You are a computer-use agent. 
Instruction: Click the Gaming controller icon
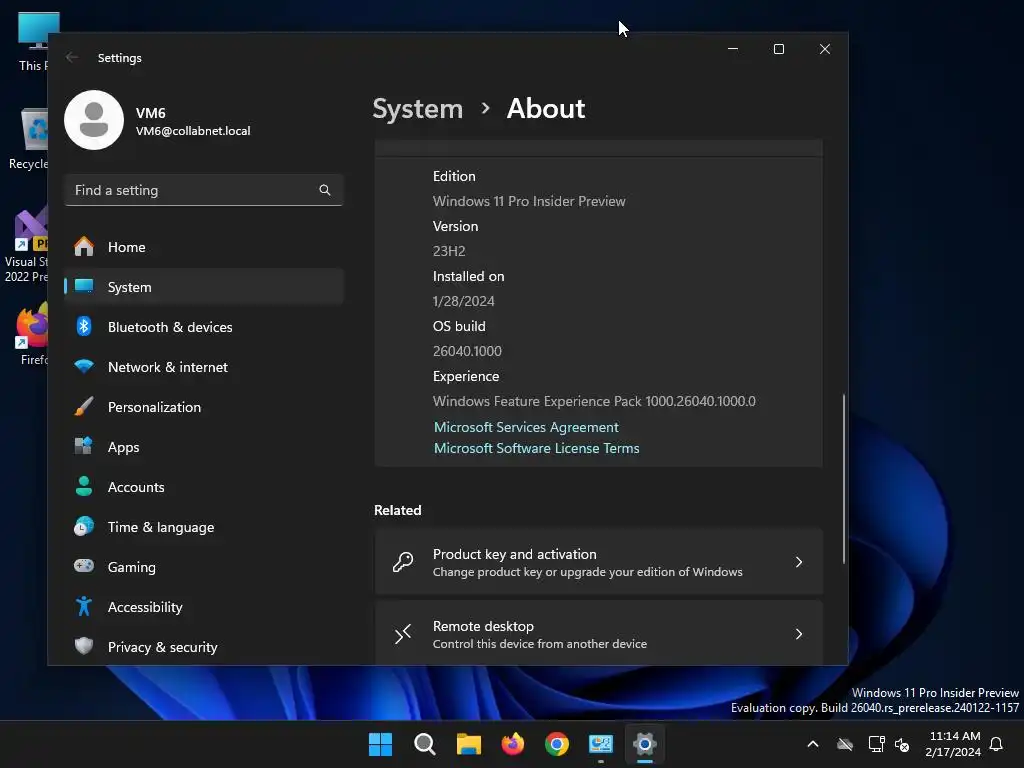coord(84,566)
